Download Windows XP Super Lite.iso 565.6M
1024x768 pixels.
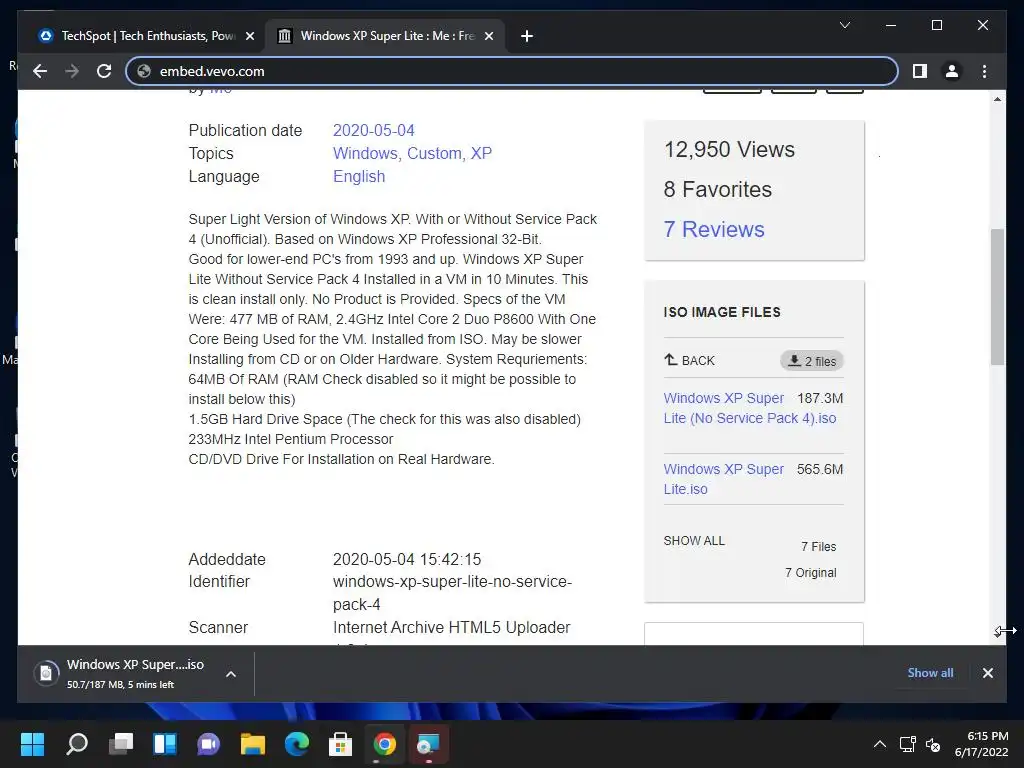[724, 479]
